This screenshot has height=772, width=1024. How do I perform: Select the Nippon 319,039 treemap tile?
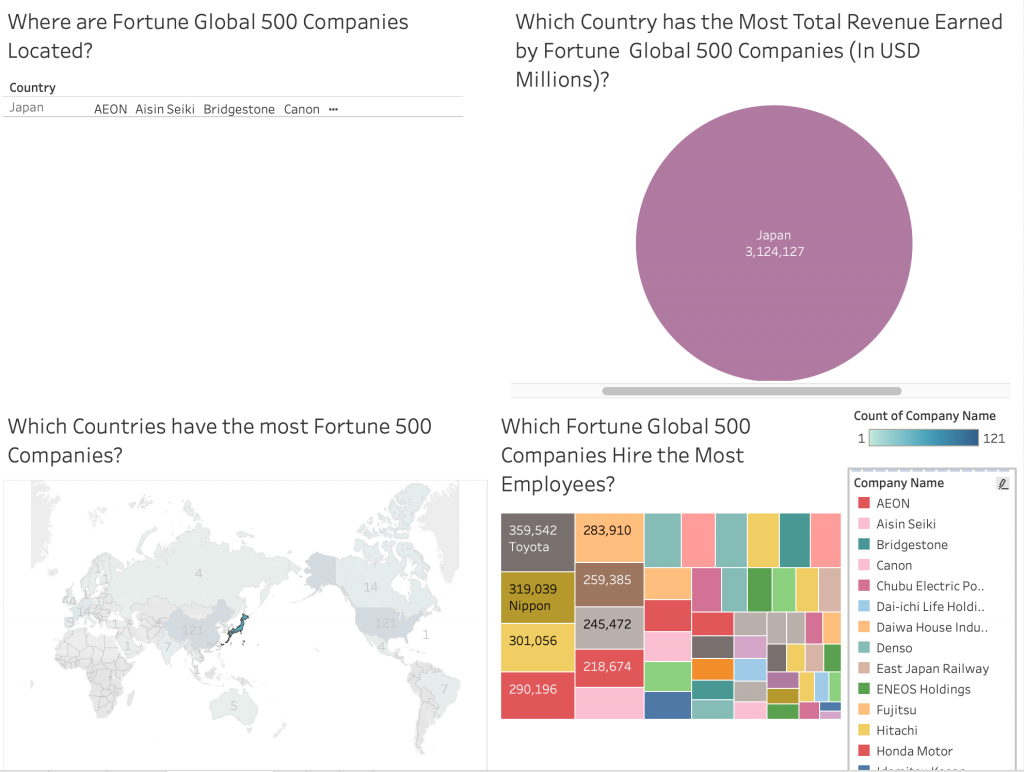coord(537,598)
